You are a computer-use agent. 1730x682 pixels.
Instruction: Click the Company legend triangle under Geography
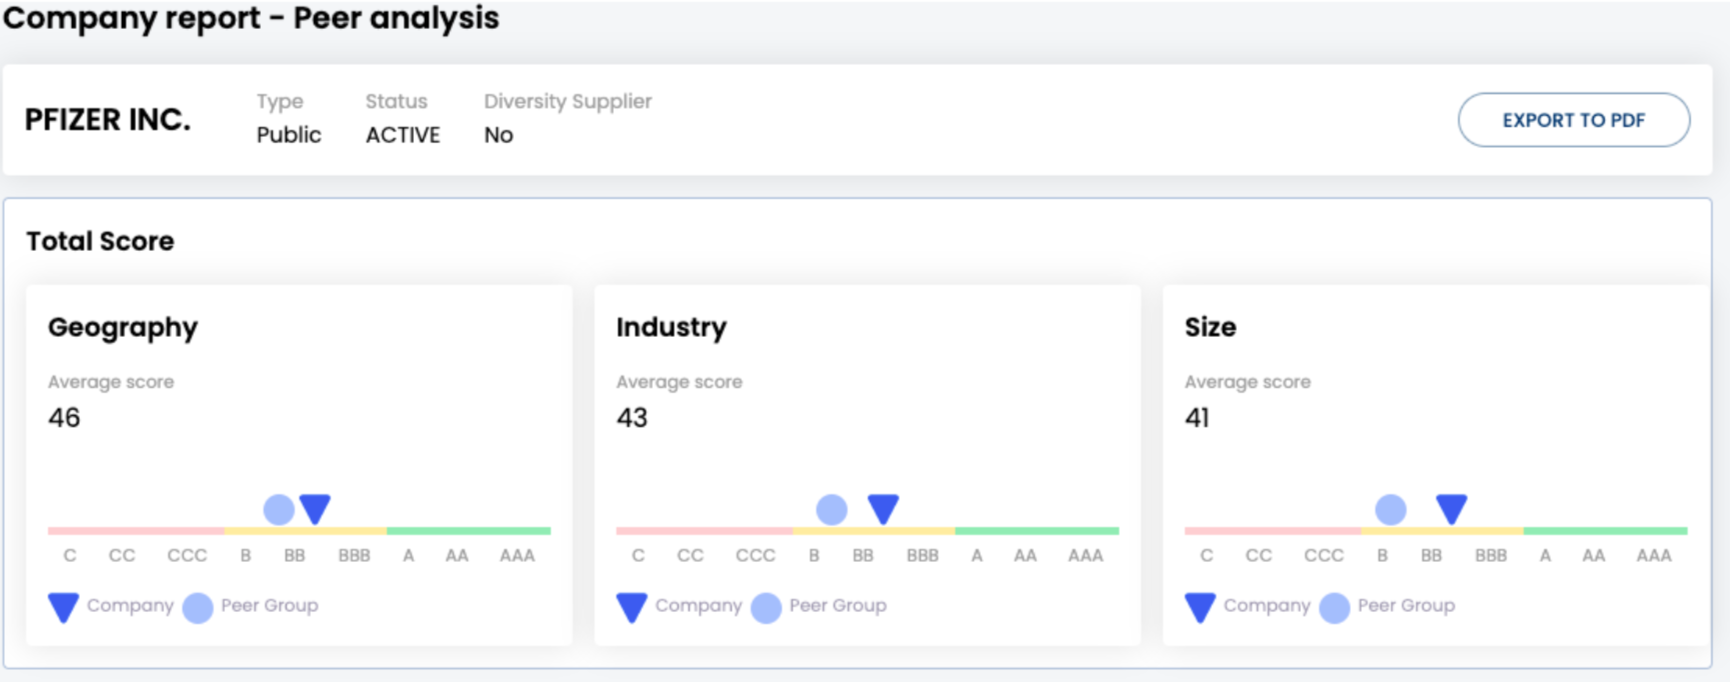pos(63,607)
